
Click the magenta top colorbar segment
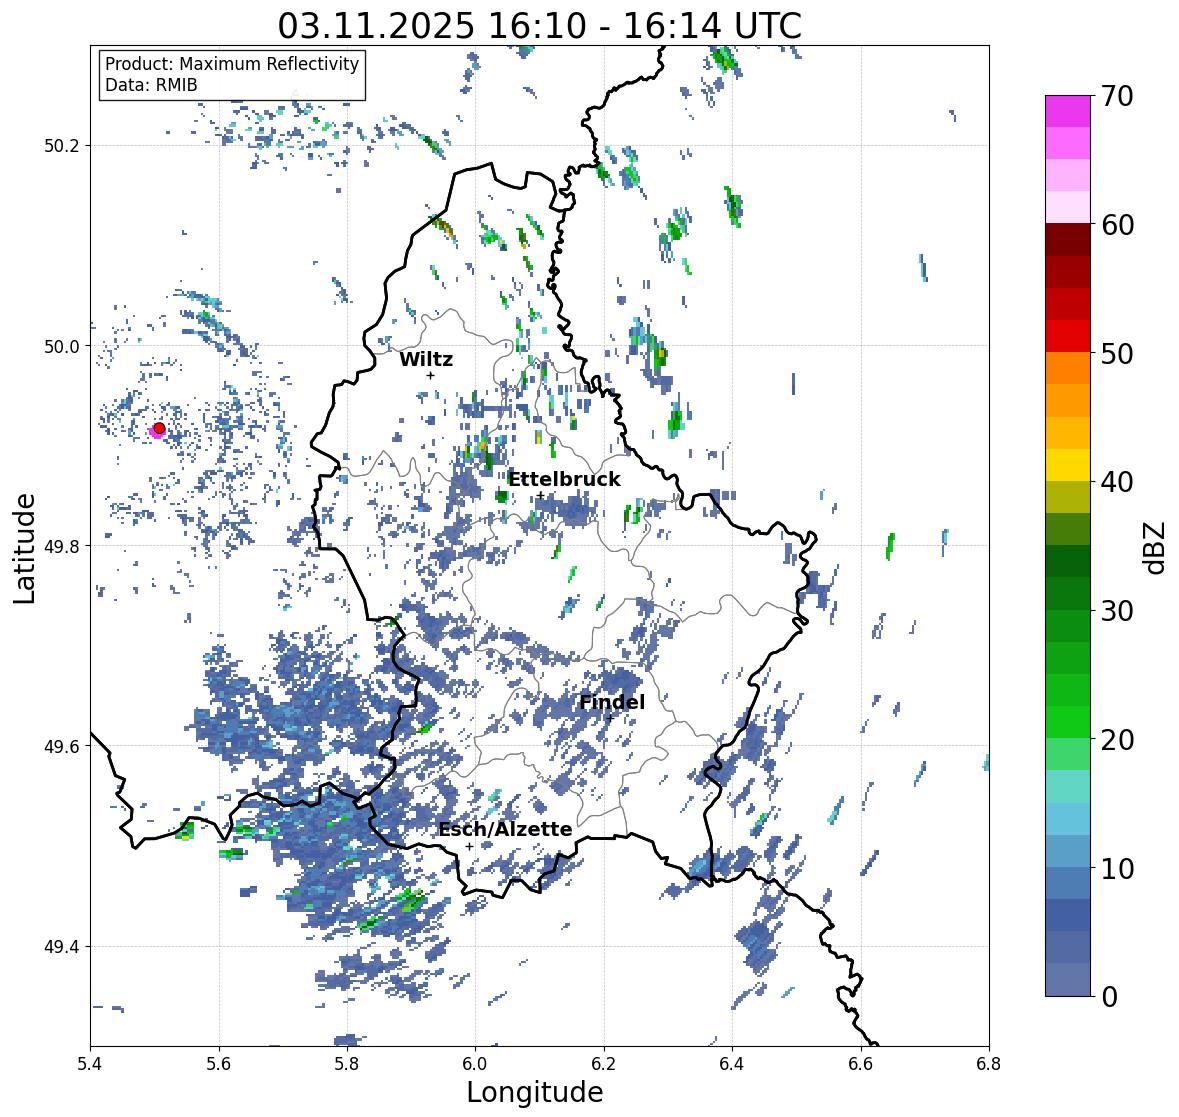[1068, 111]
